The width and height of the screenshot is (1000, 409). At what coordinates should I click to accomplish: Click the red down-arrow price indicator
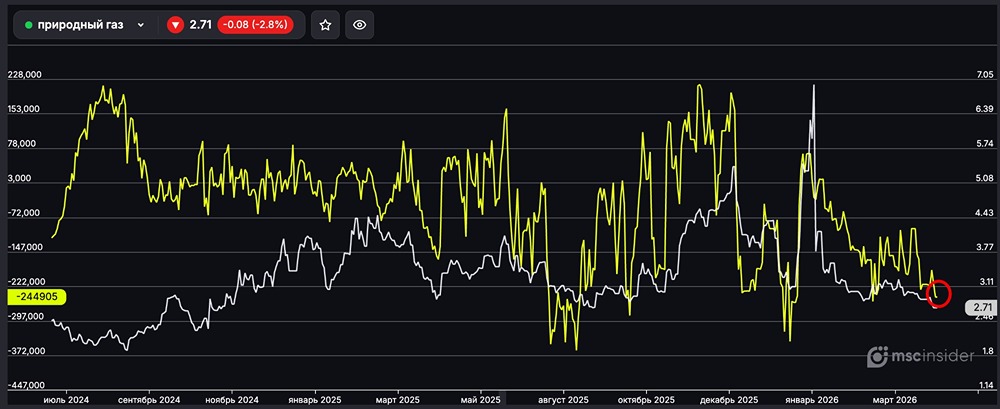(x=176, y=26)
